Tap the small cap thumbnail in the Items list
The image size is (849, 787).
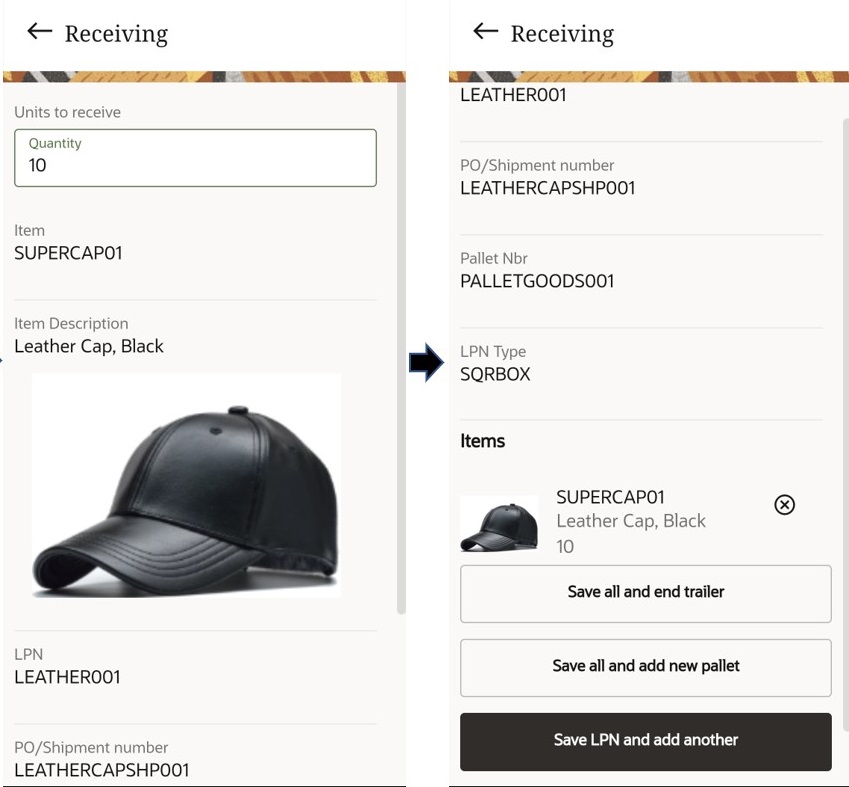click(x=499, y=522)
